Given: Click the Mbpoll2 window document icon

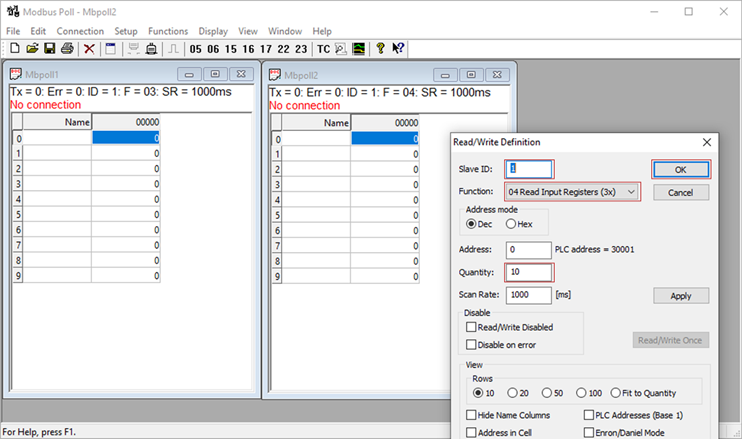Looking at the screenshot, I should pyautogui.click(x=274, y=75).
